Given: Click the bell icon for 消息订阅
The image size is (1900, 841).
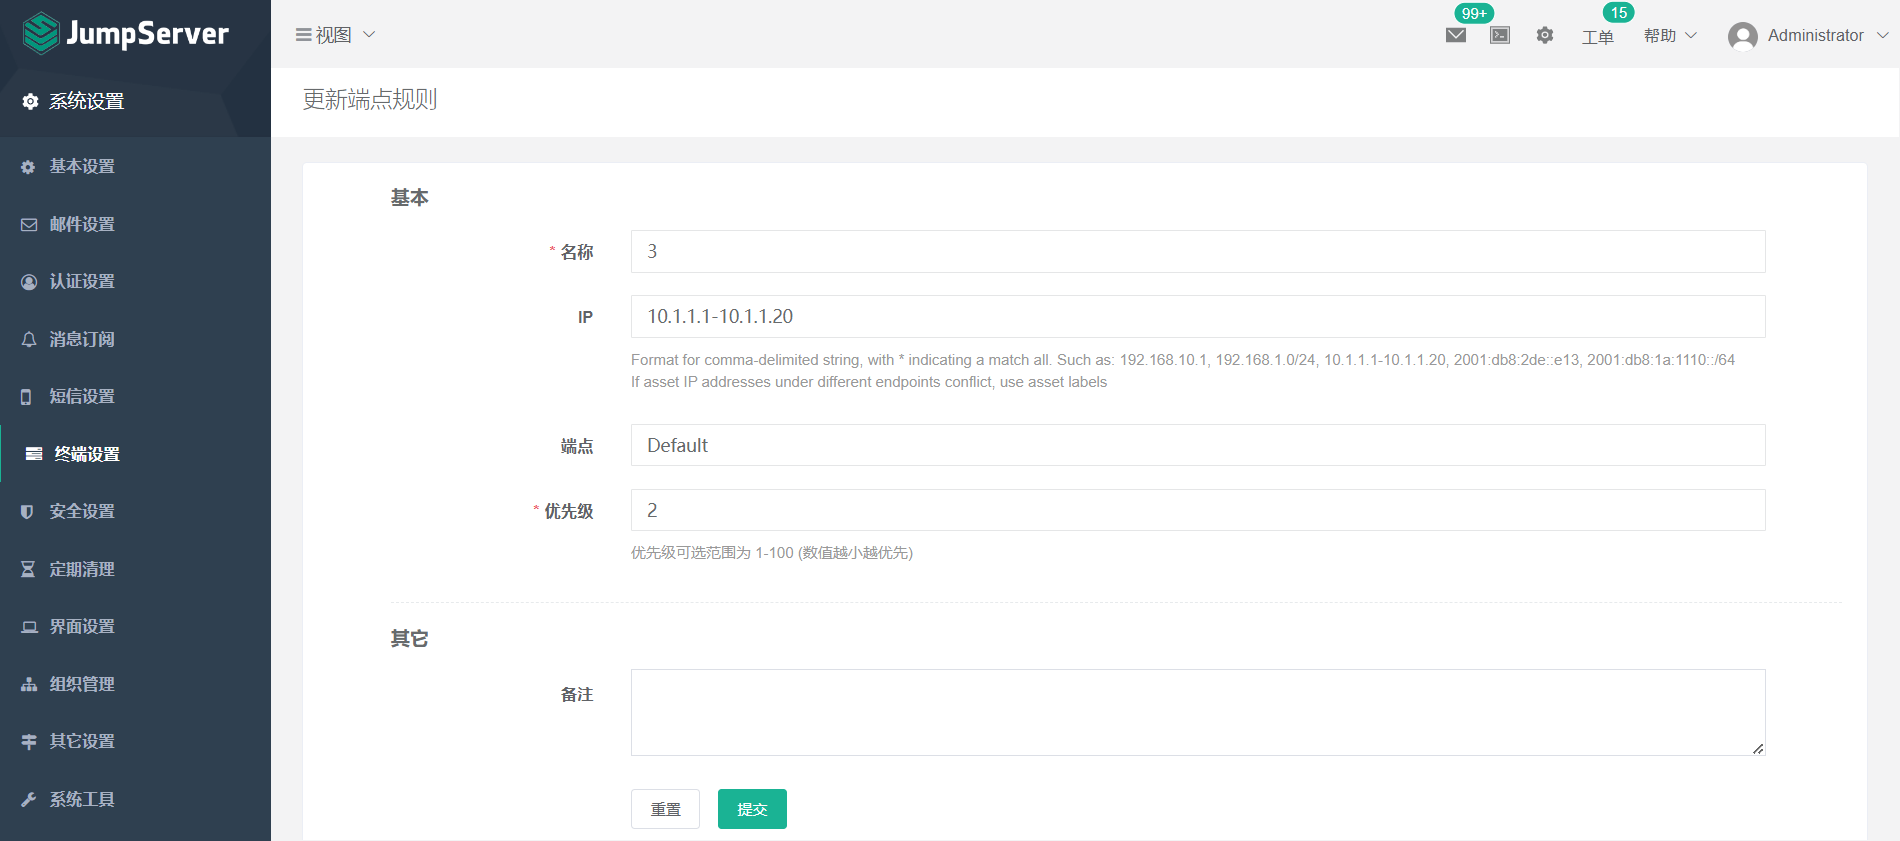Looking at the screenshot, I should 29,340.
